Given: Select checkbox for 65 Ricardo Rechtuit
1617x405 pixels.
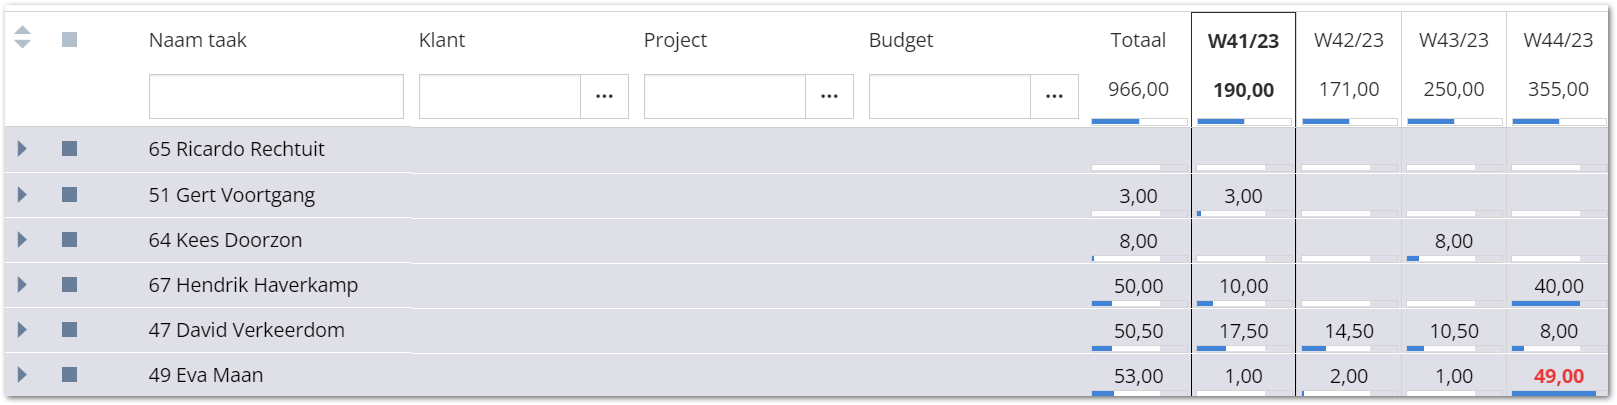Looking at the screenshot, I should coord(69,149).
